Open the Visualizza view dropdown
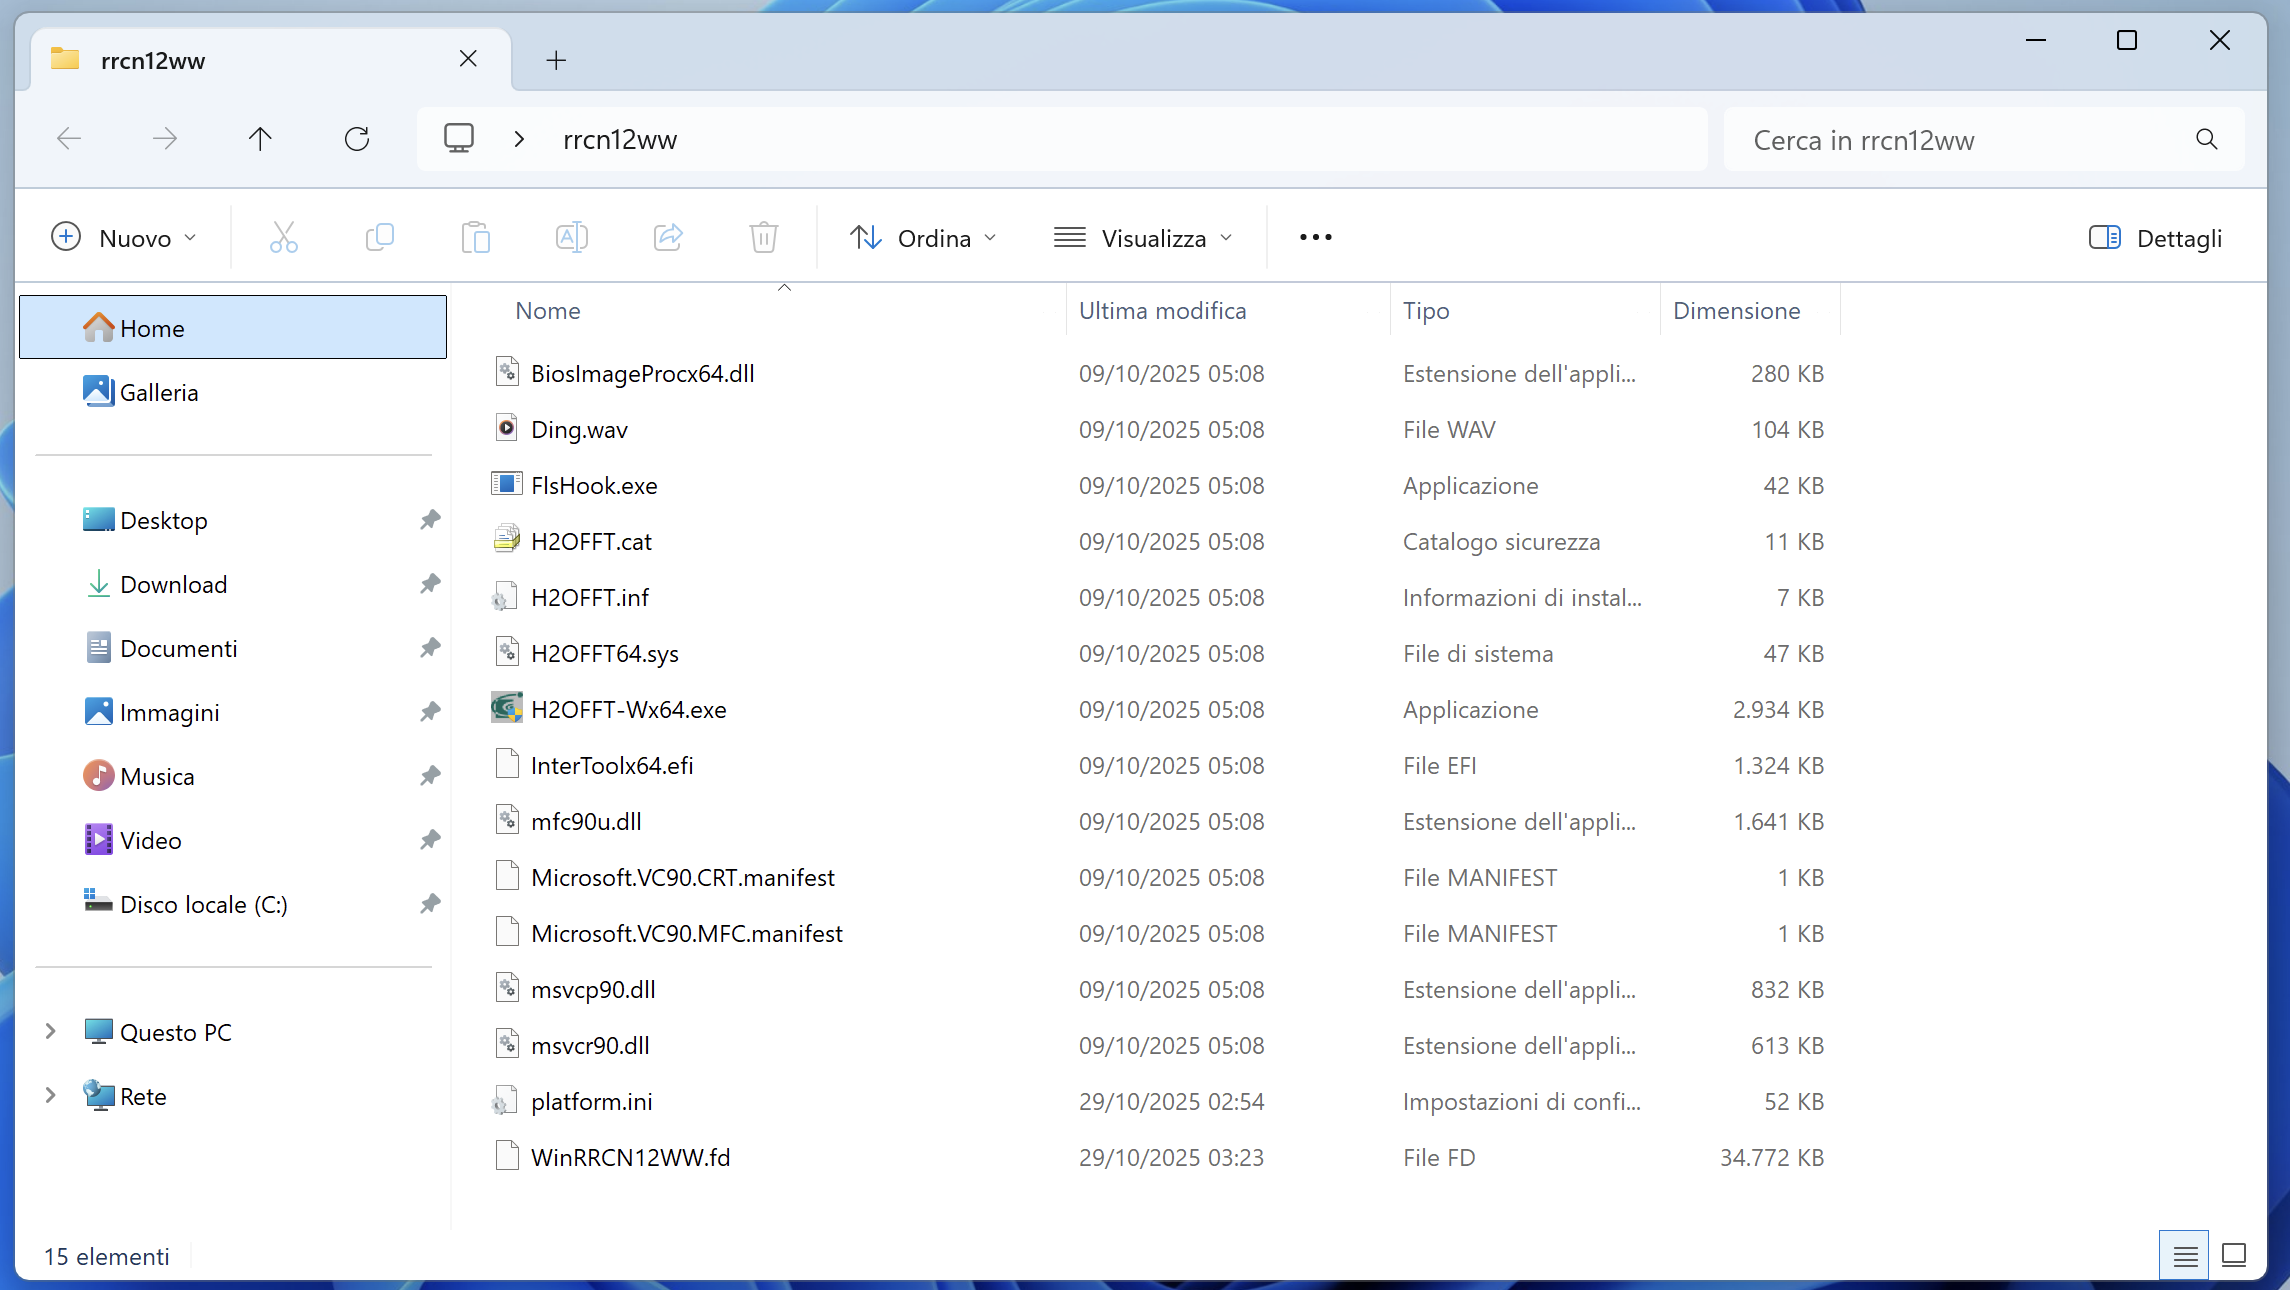Screen dimensions: 2290x1290 1143,238
